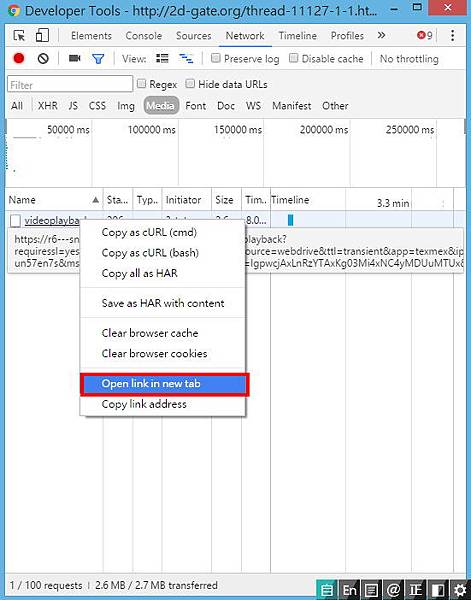
Task: Click the blue bar in the Timeline column
Action: point(290,220)
